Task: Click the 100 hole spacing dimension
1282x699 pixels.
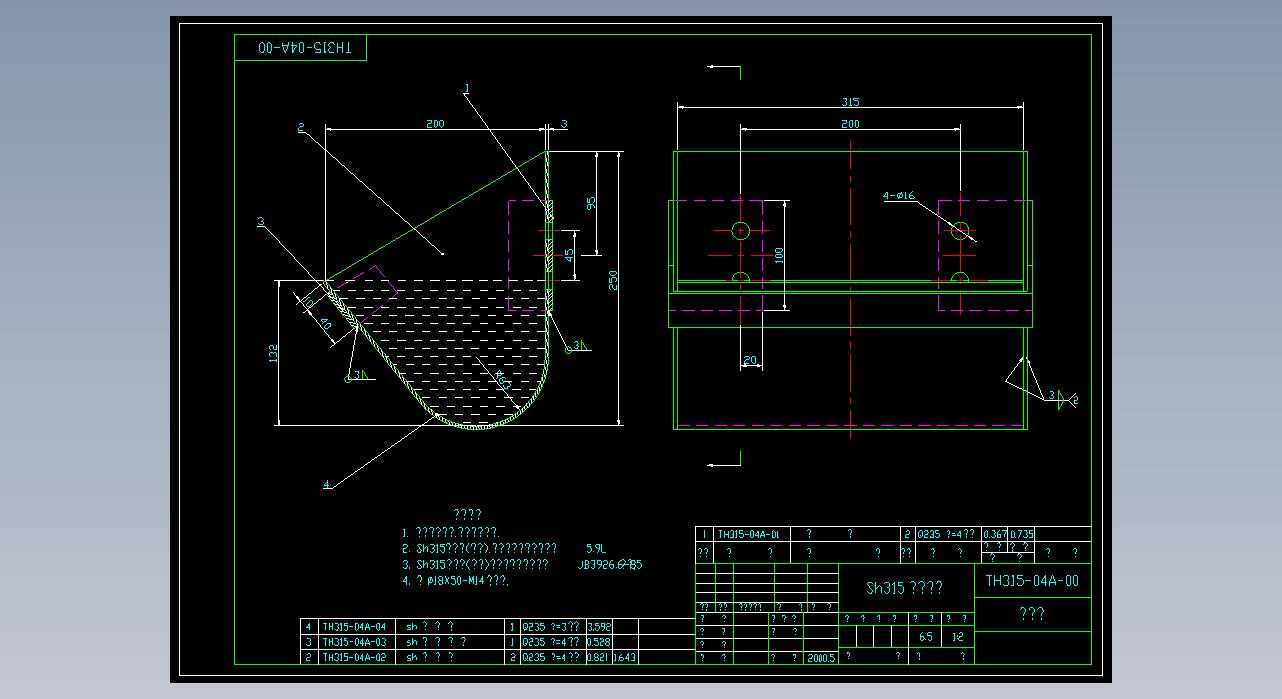Action: click(780, 255)
